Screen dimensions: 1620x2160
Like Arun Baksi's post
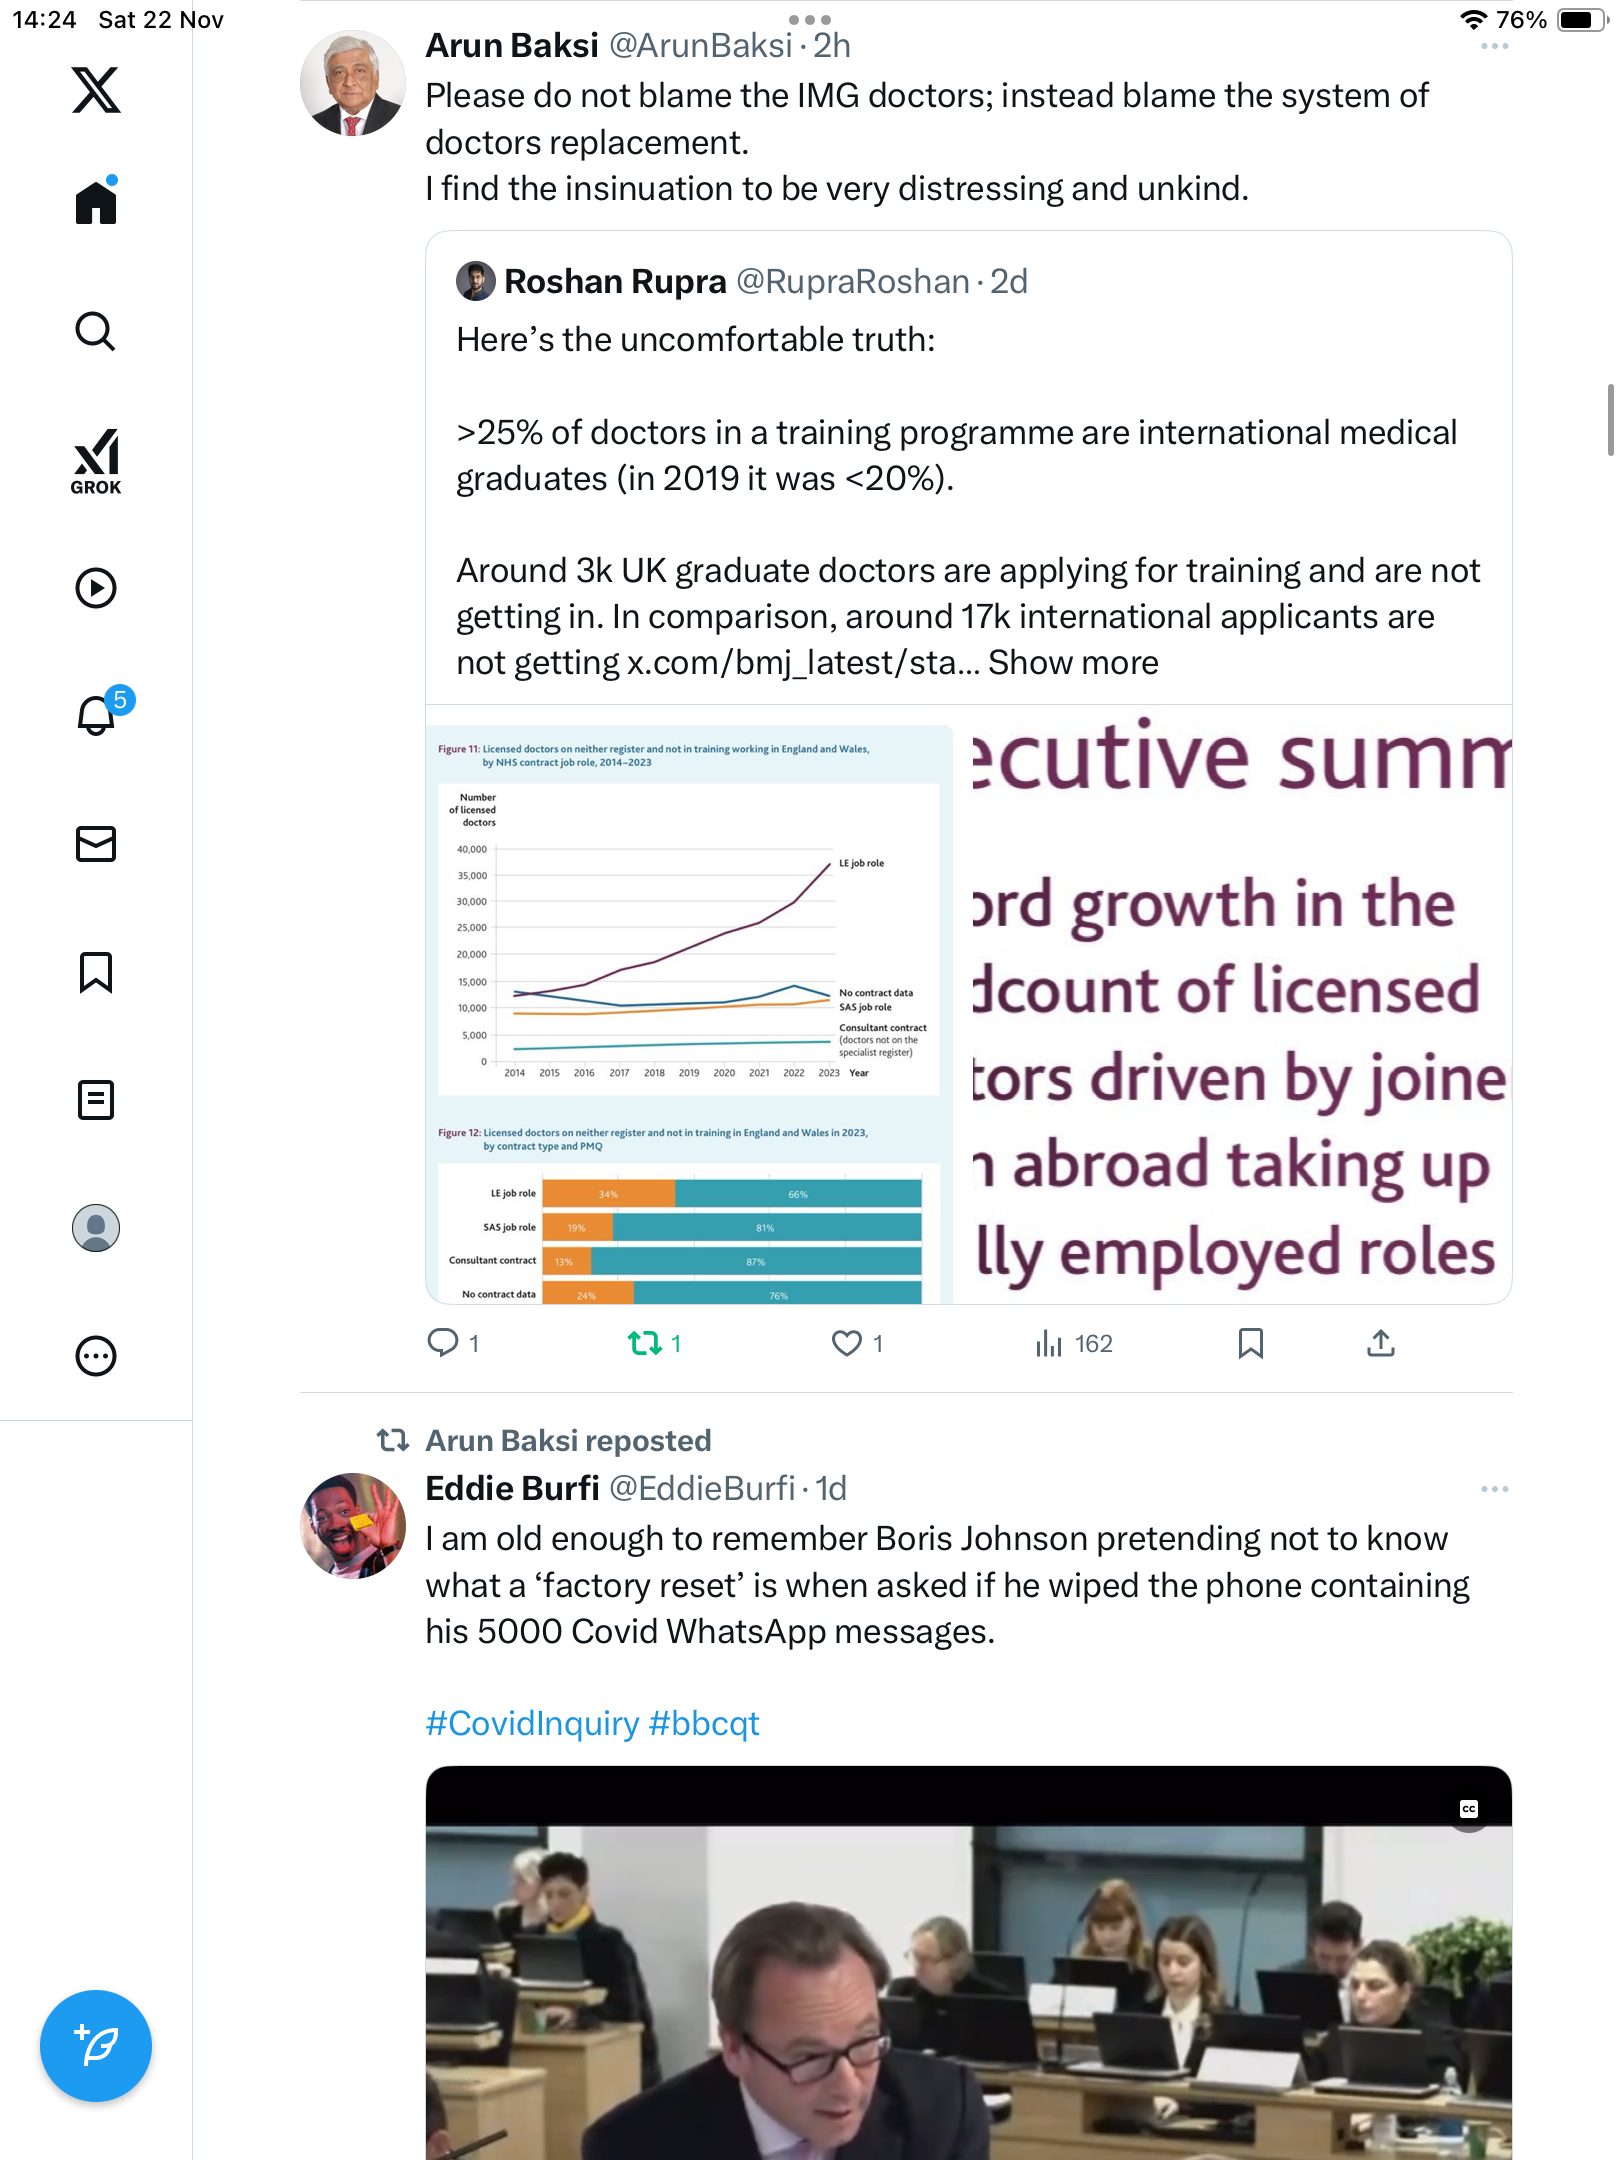point(847,1343)
